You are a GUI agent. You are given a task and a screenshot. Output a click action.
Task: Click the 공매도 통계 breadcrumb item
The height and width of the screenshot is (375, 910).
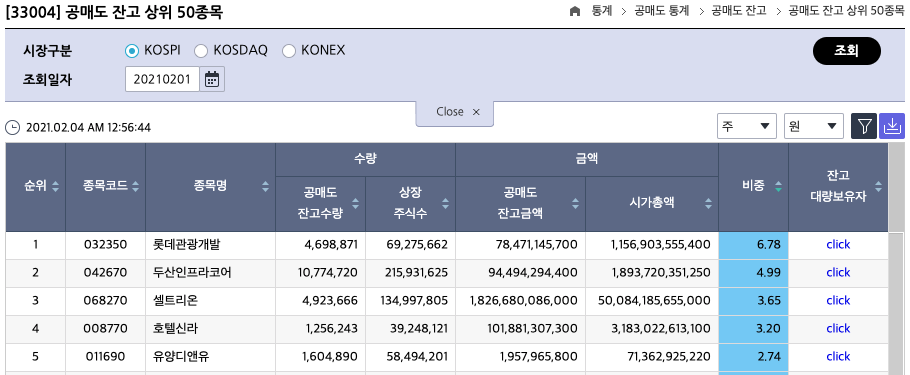coord(662,11)
